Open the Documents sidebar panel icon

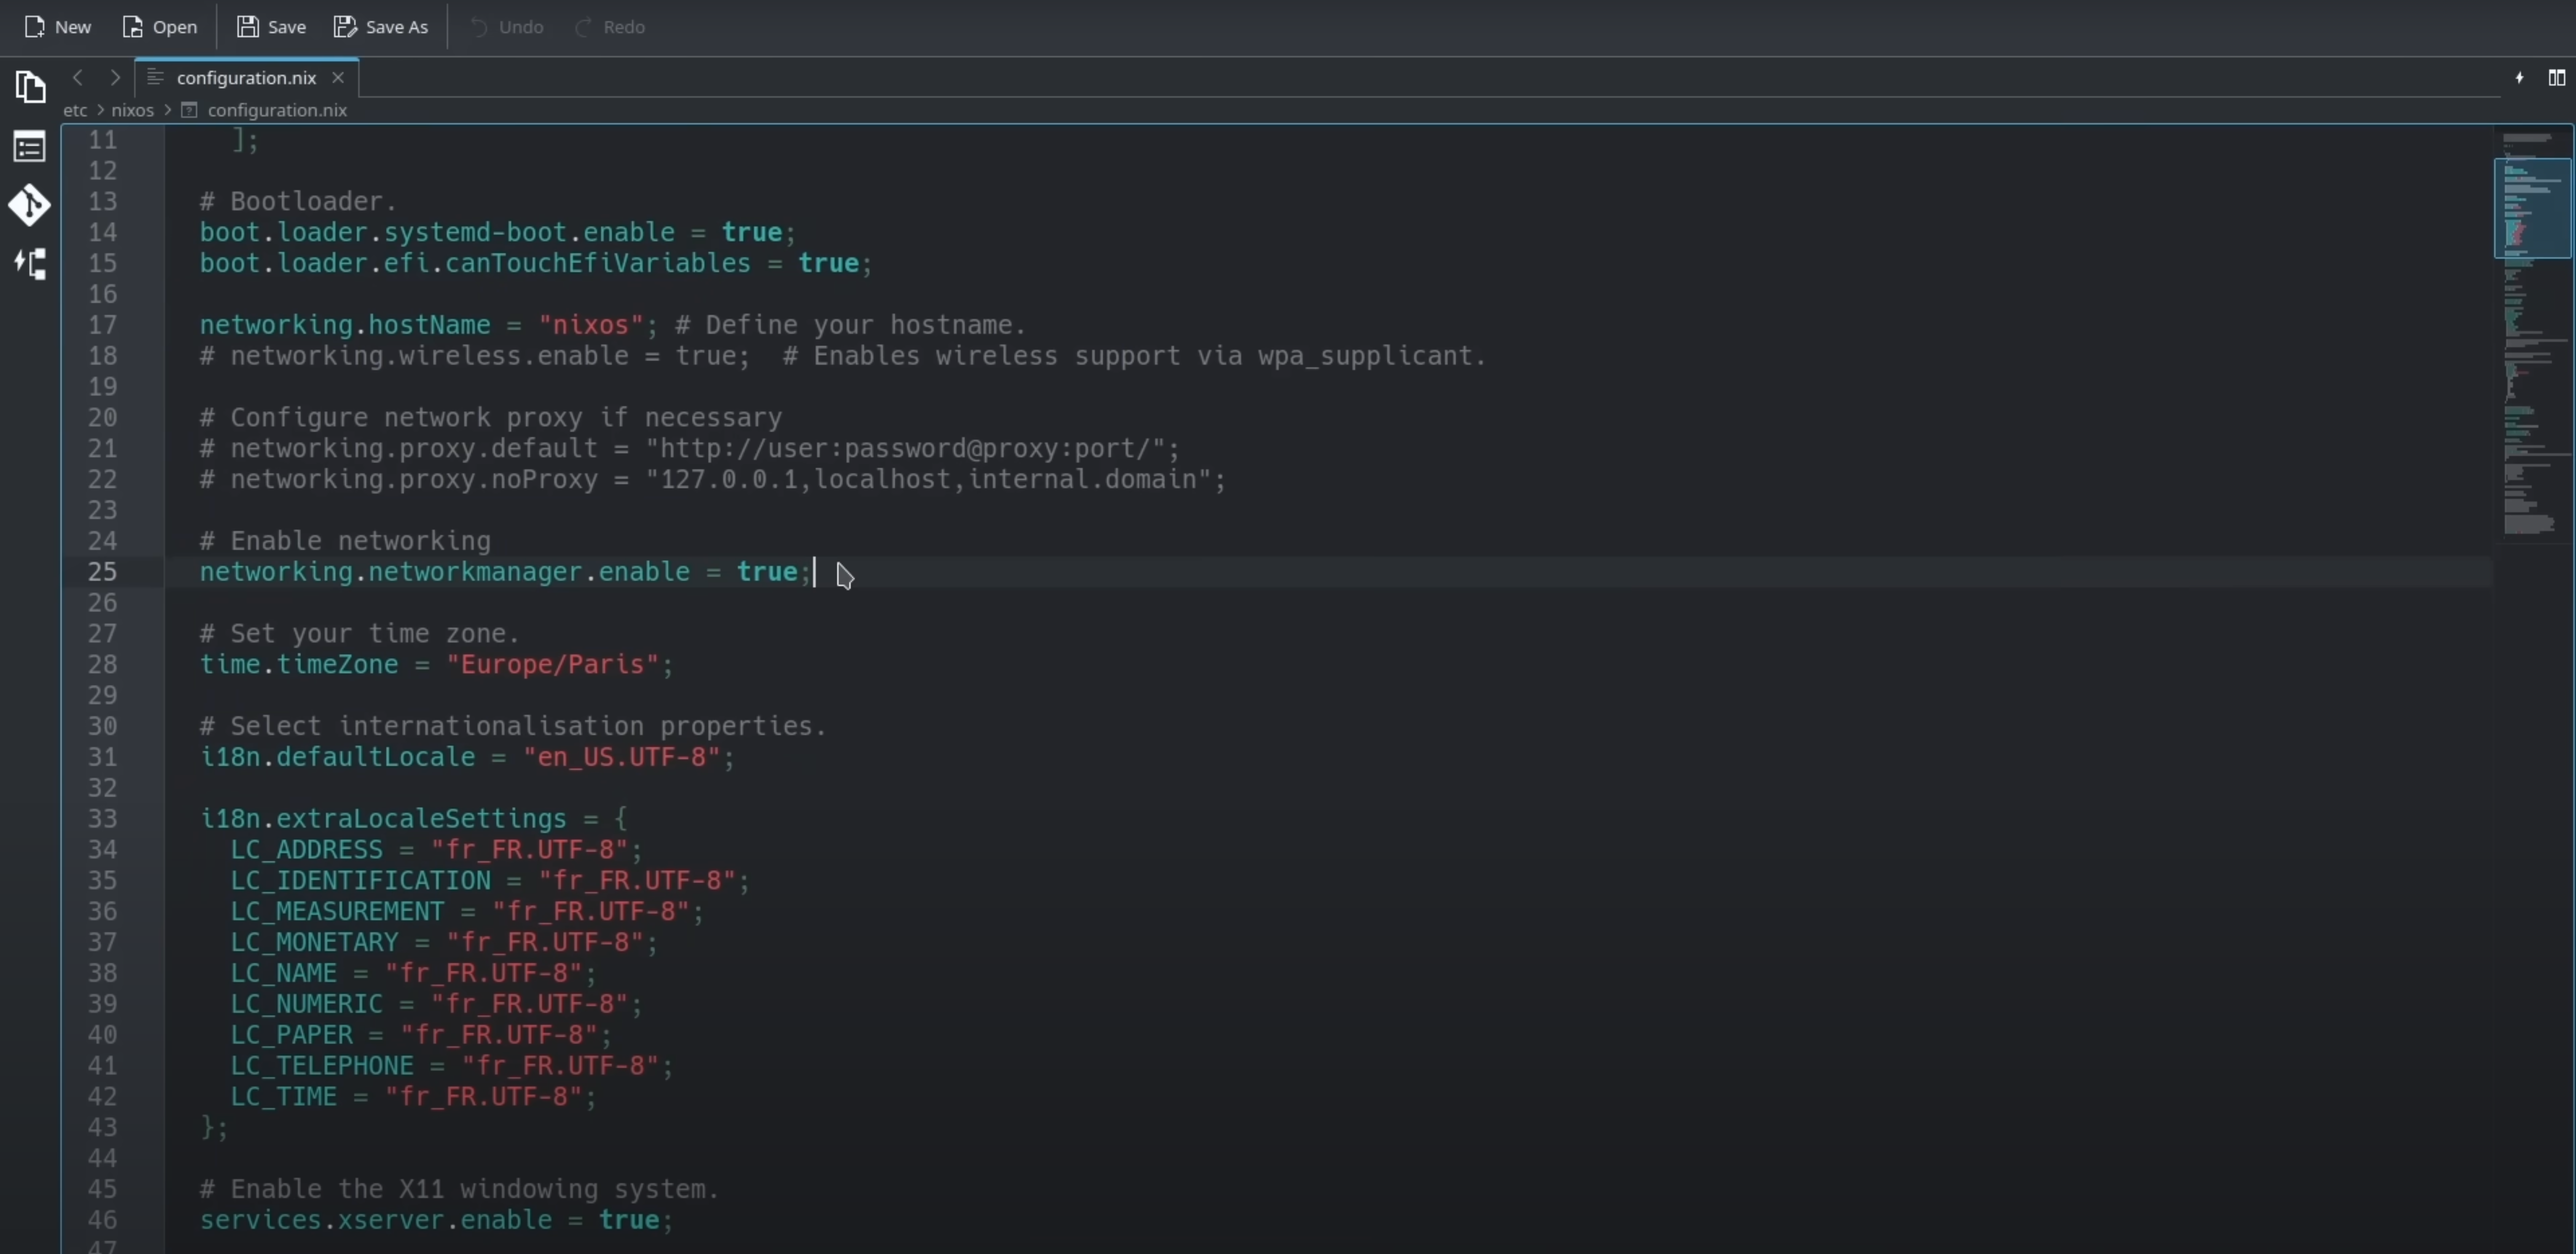tap(30, 87)
